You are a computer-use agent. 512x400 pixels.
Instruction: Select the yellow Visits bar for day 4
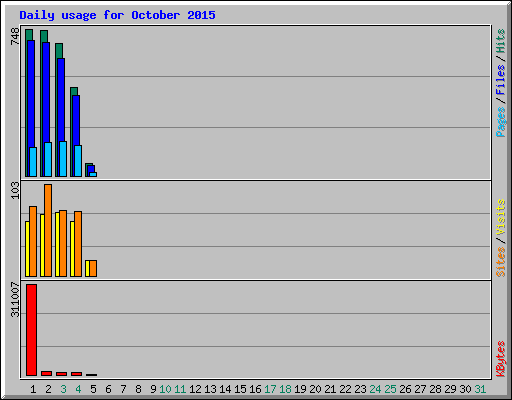(x=72, y=249)
